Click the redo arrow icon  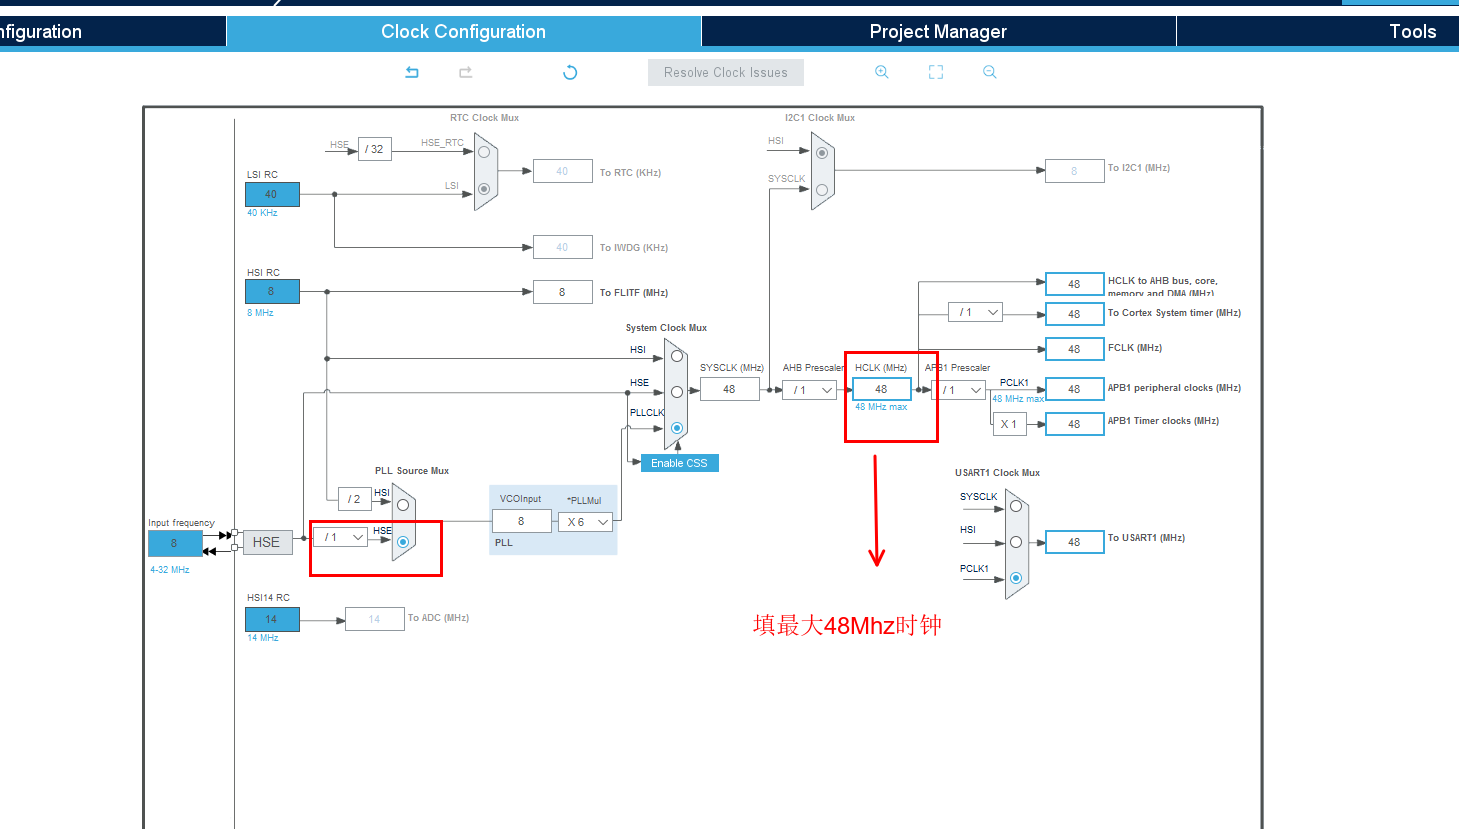pos(465,72)
